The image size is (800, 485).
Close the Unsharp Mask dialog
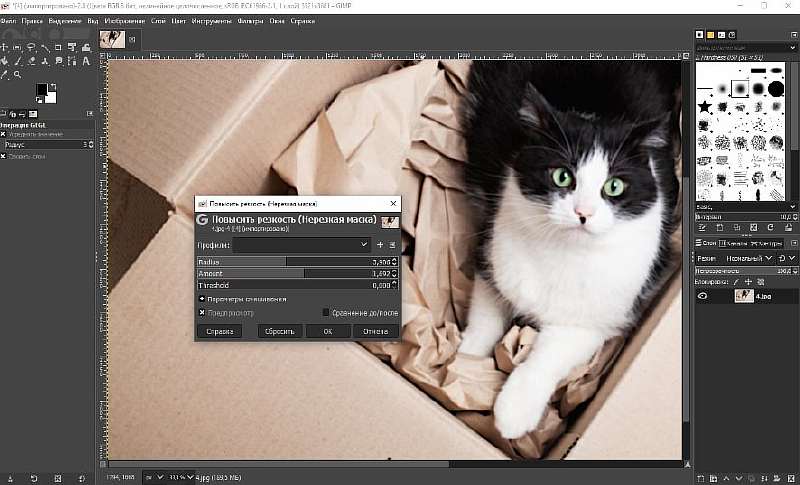[x=393, y=203]
